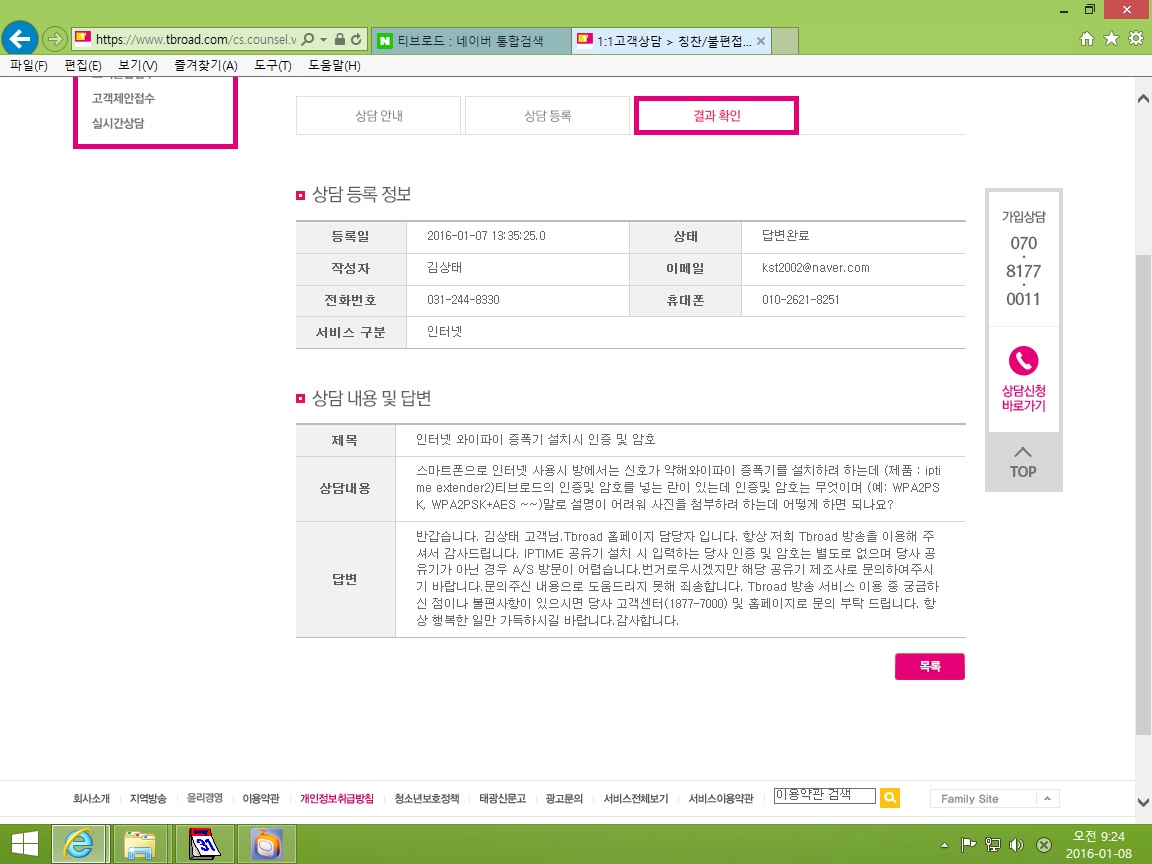Viewport: 1152px width, 864px height.
Task: Open the calendar app in the taskbar
Action: (x=205, y=843)
